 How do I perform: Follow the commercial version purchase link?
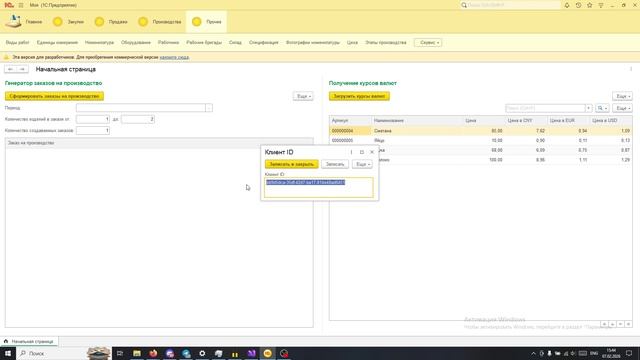(174, 57)
